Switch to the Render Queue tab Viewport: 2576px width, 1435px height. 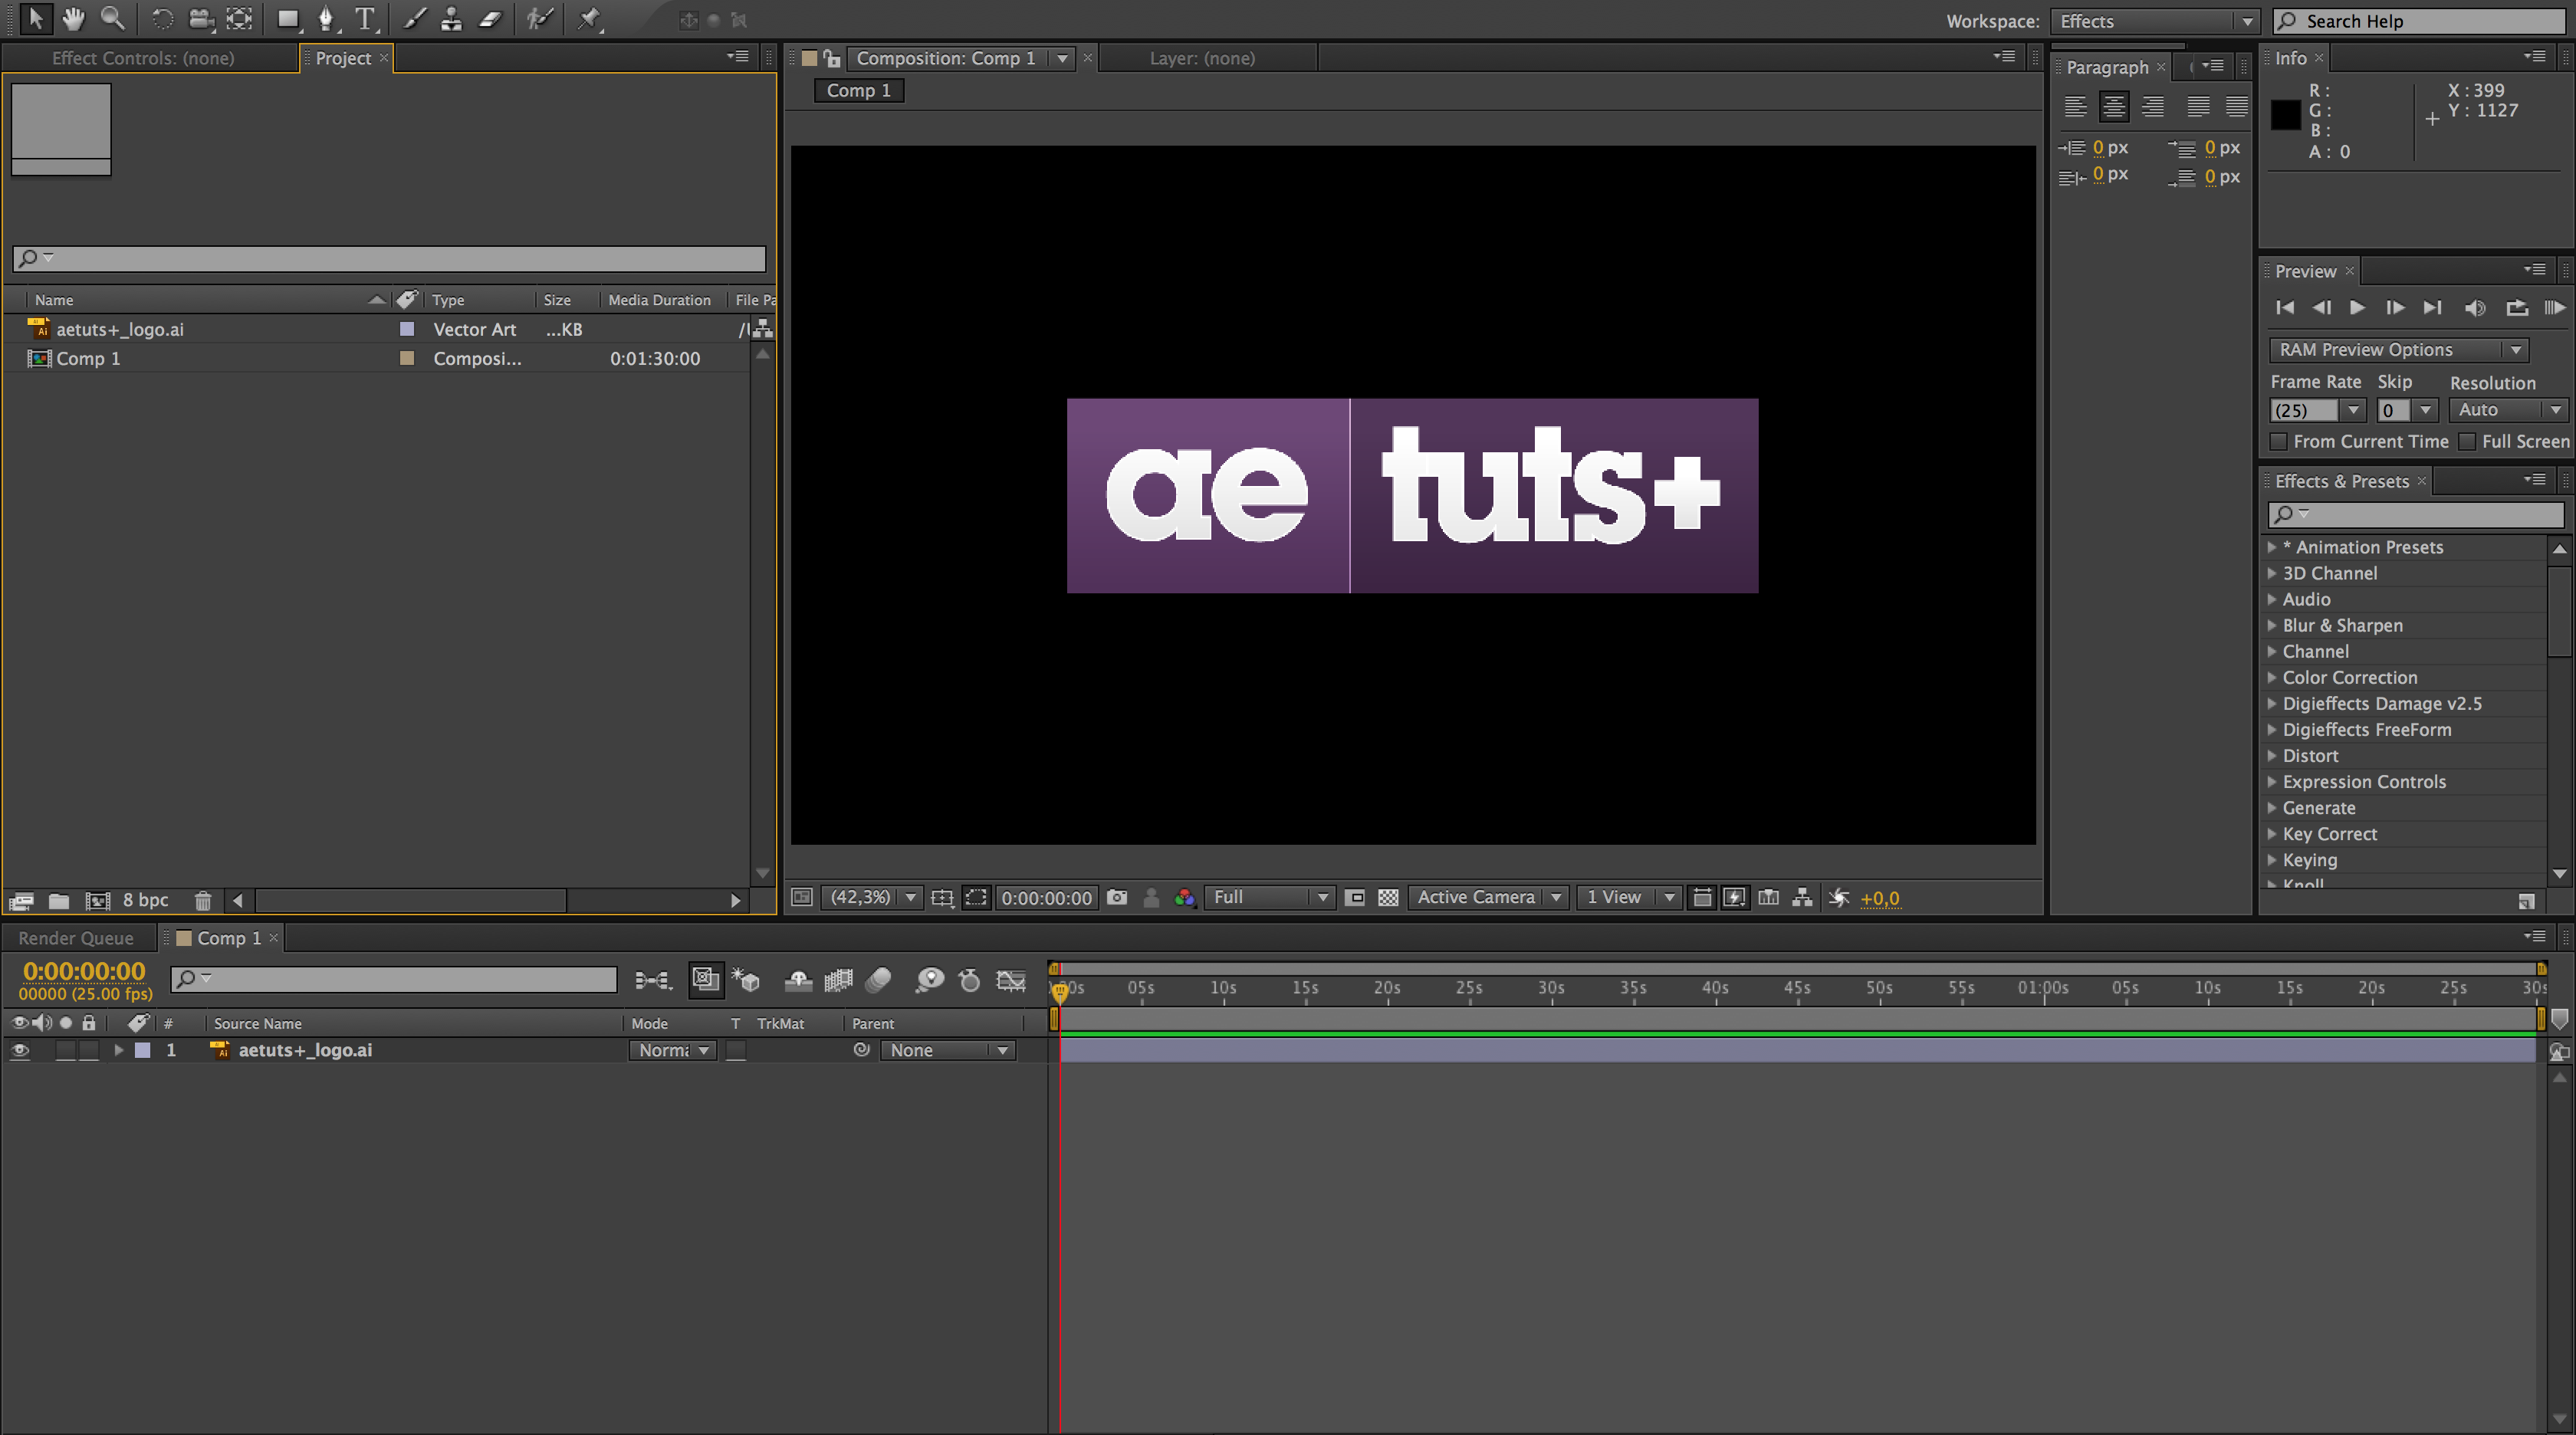click(x=76, y=938)
